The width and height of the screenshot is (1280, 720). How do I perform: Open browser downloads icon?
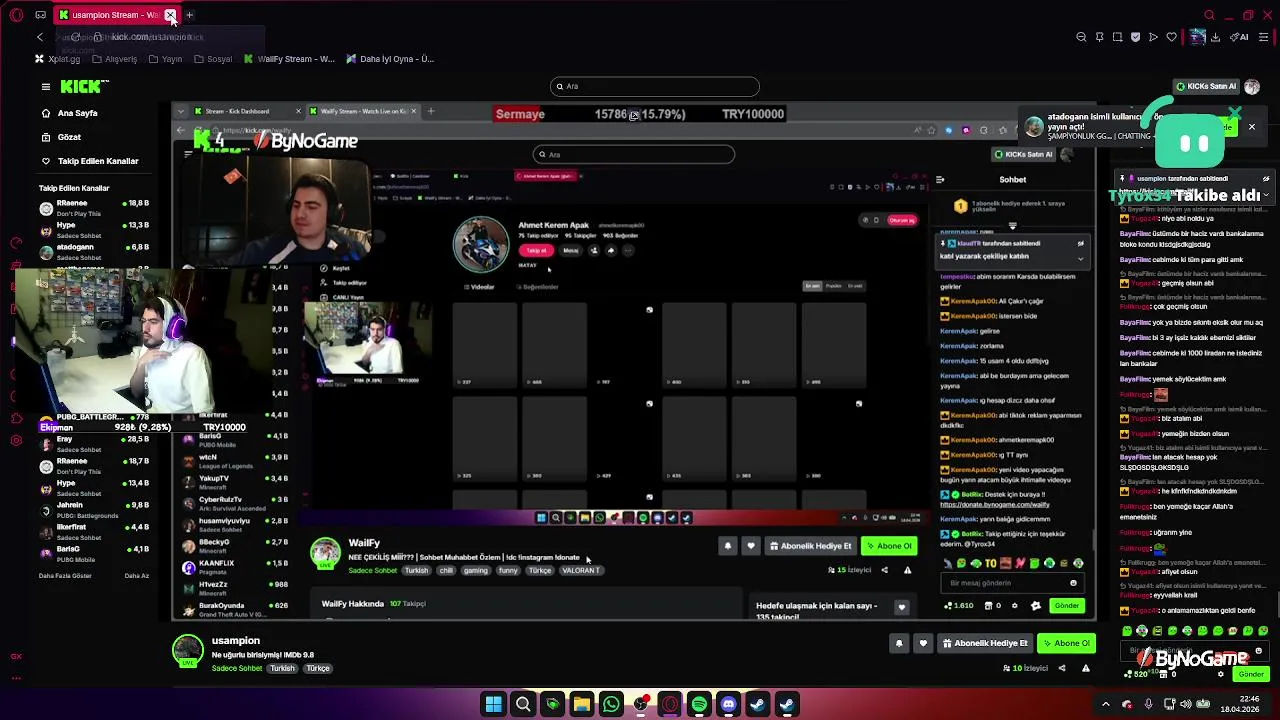(x=1215, y=37)
